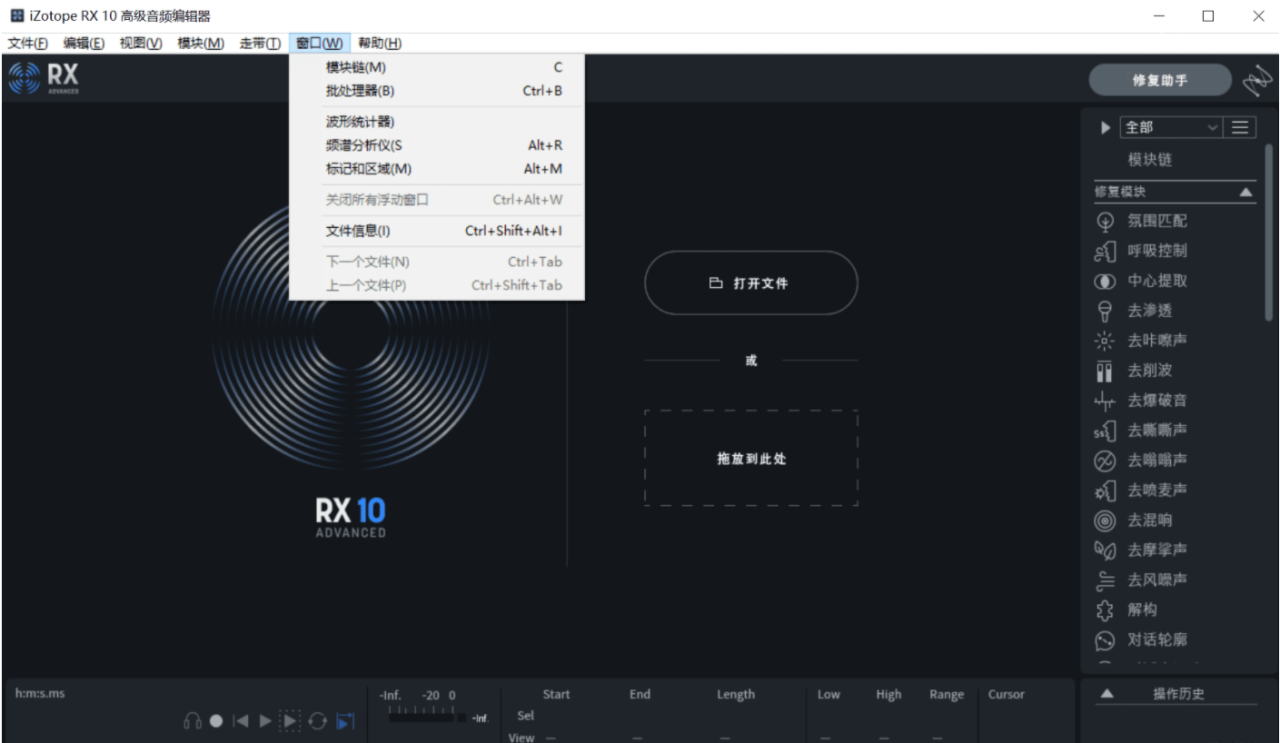Click the 修复助手 button
This screenshot has width=1280, height=743.
click(1160, 79)
